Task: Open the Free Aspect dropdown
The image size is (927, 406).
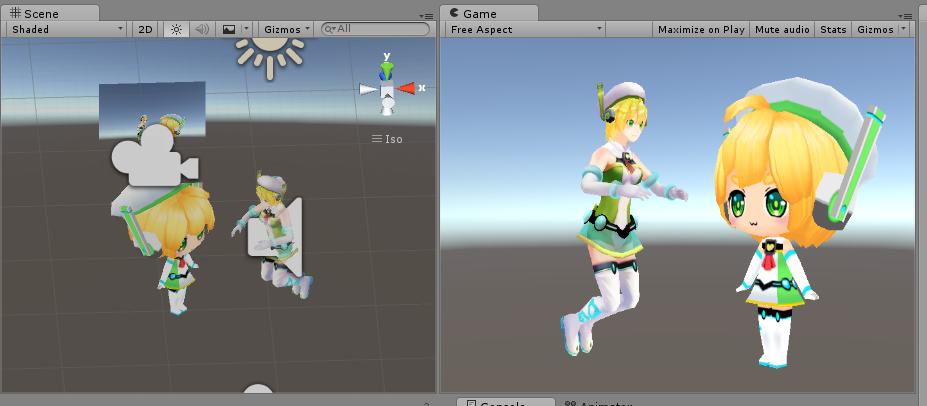Action: pyautogui.click(x=525, y=30)
